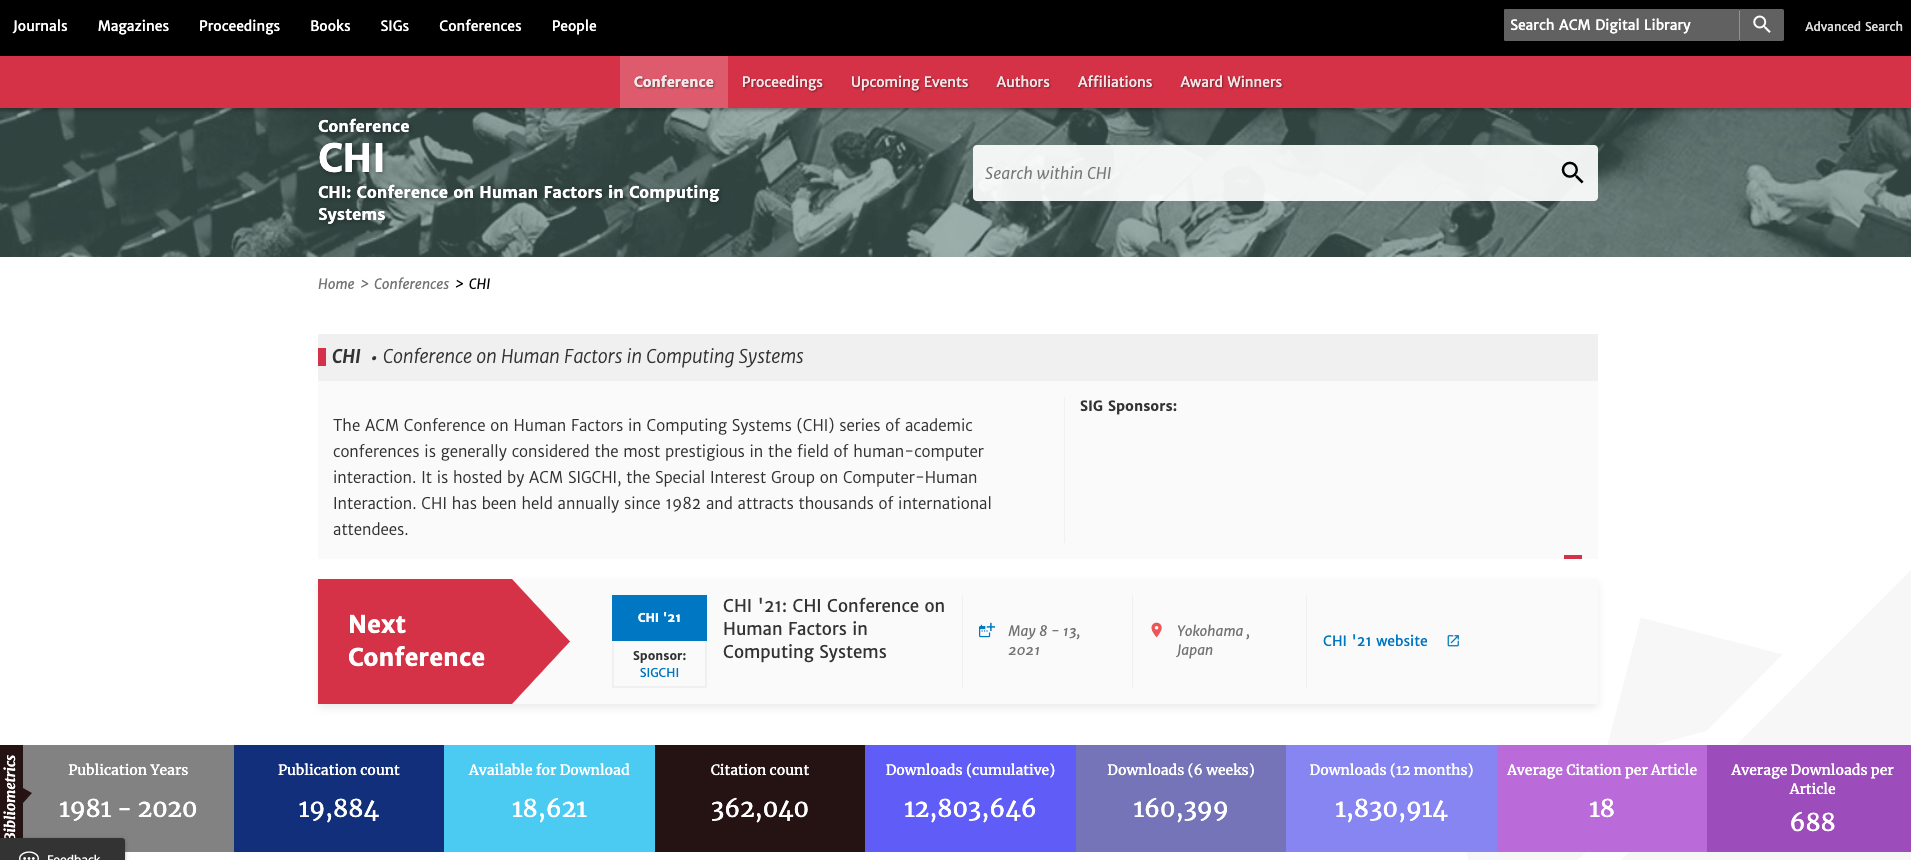Click the Downloads (12 months) 1,830,914 tile
The width and height of the screenshot is (1911, 860).
click(1391, 798)
